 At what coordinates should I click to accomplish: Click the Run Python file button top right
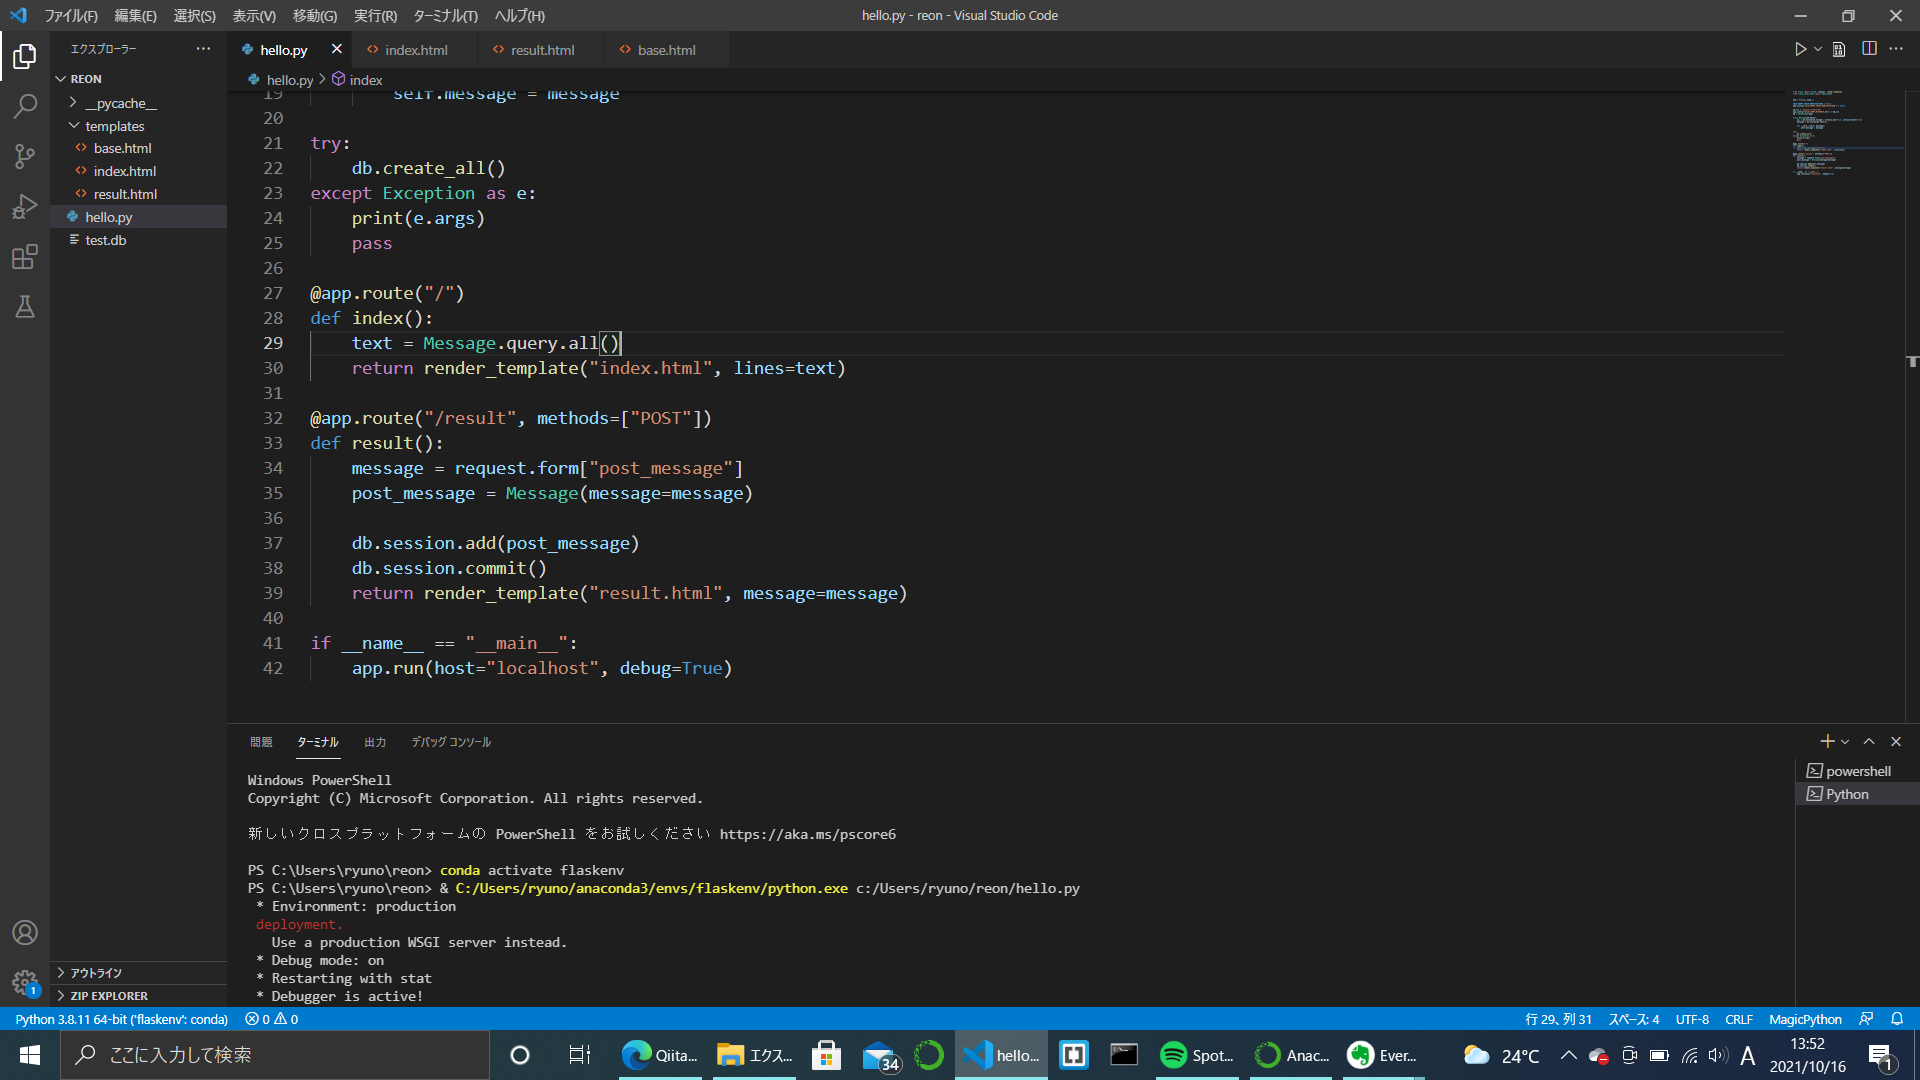1800,49
